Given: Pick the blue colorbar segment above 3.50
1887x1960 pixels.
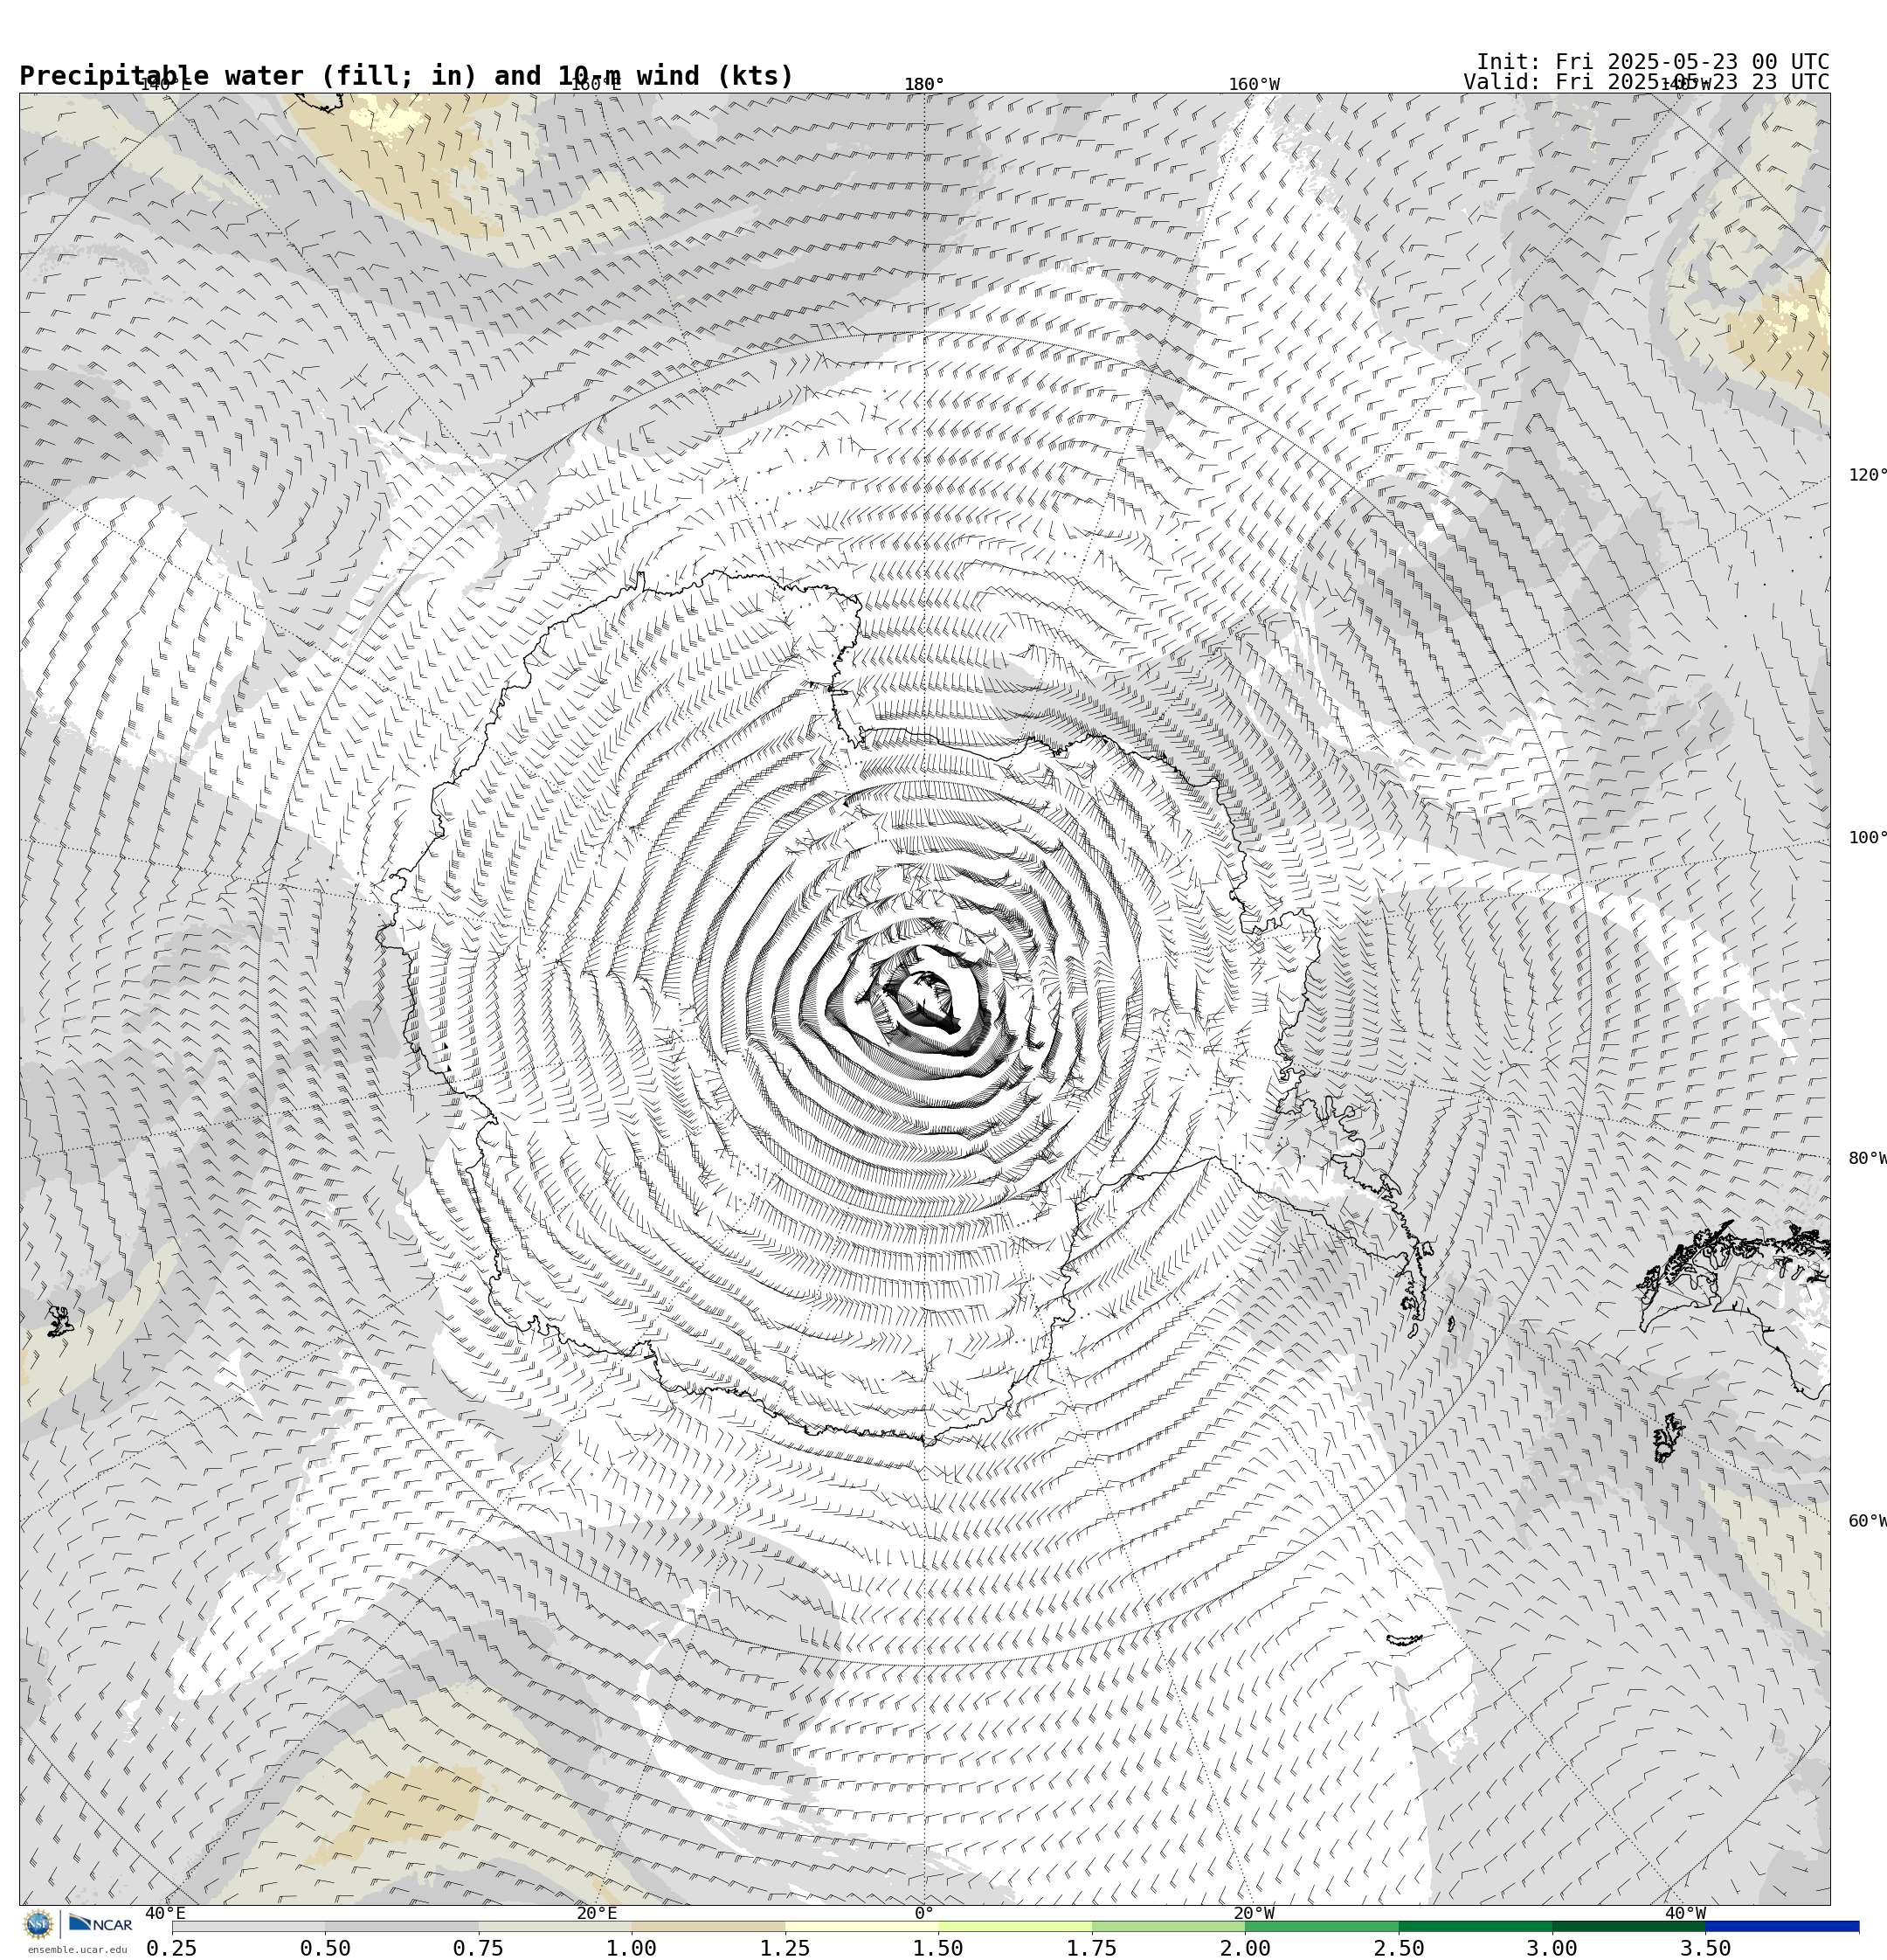Looking at the screenshot, I should [1782, 1926].
